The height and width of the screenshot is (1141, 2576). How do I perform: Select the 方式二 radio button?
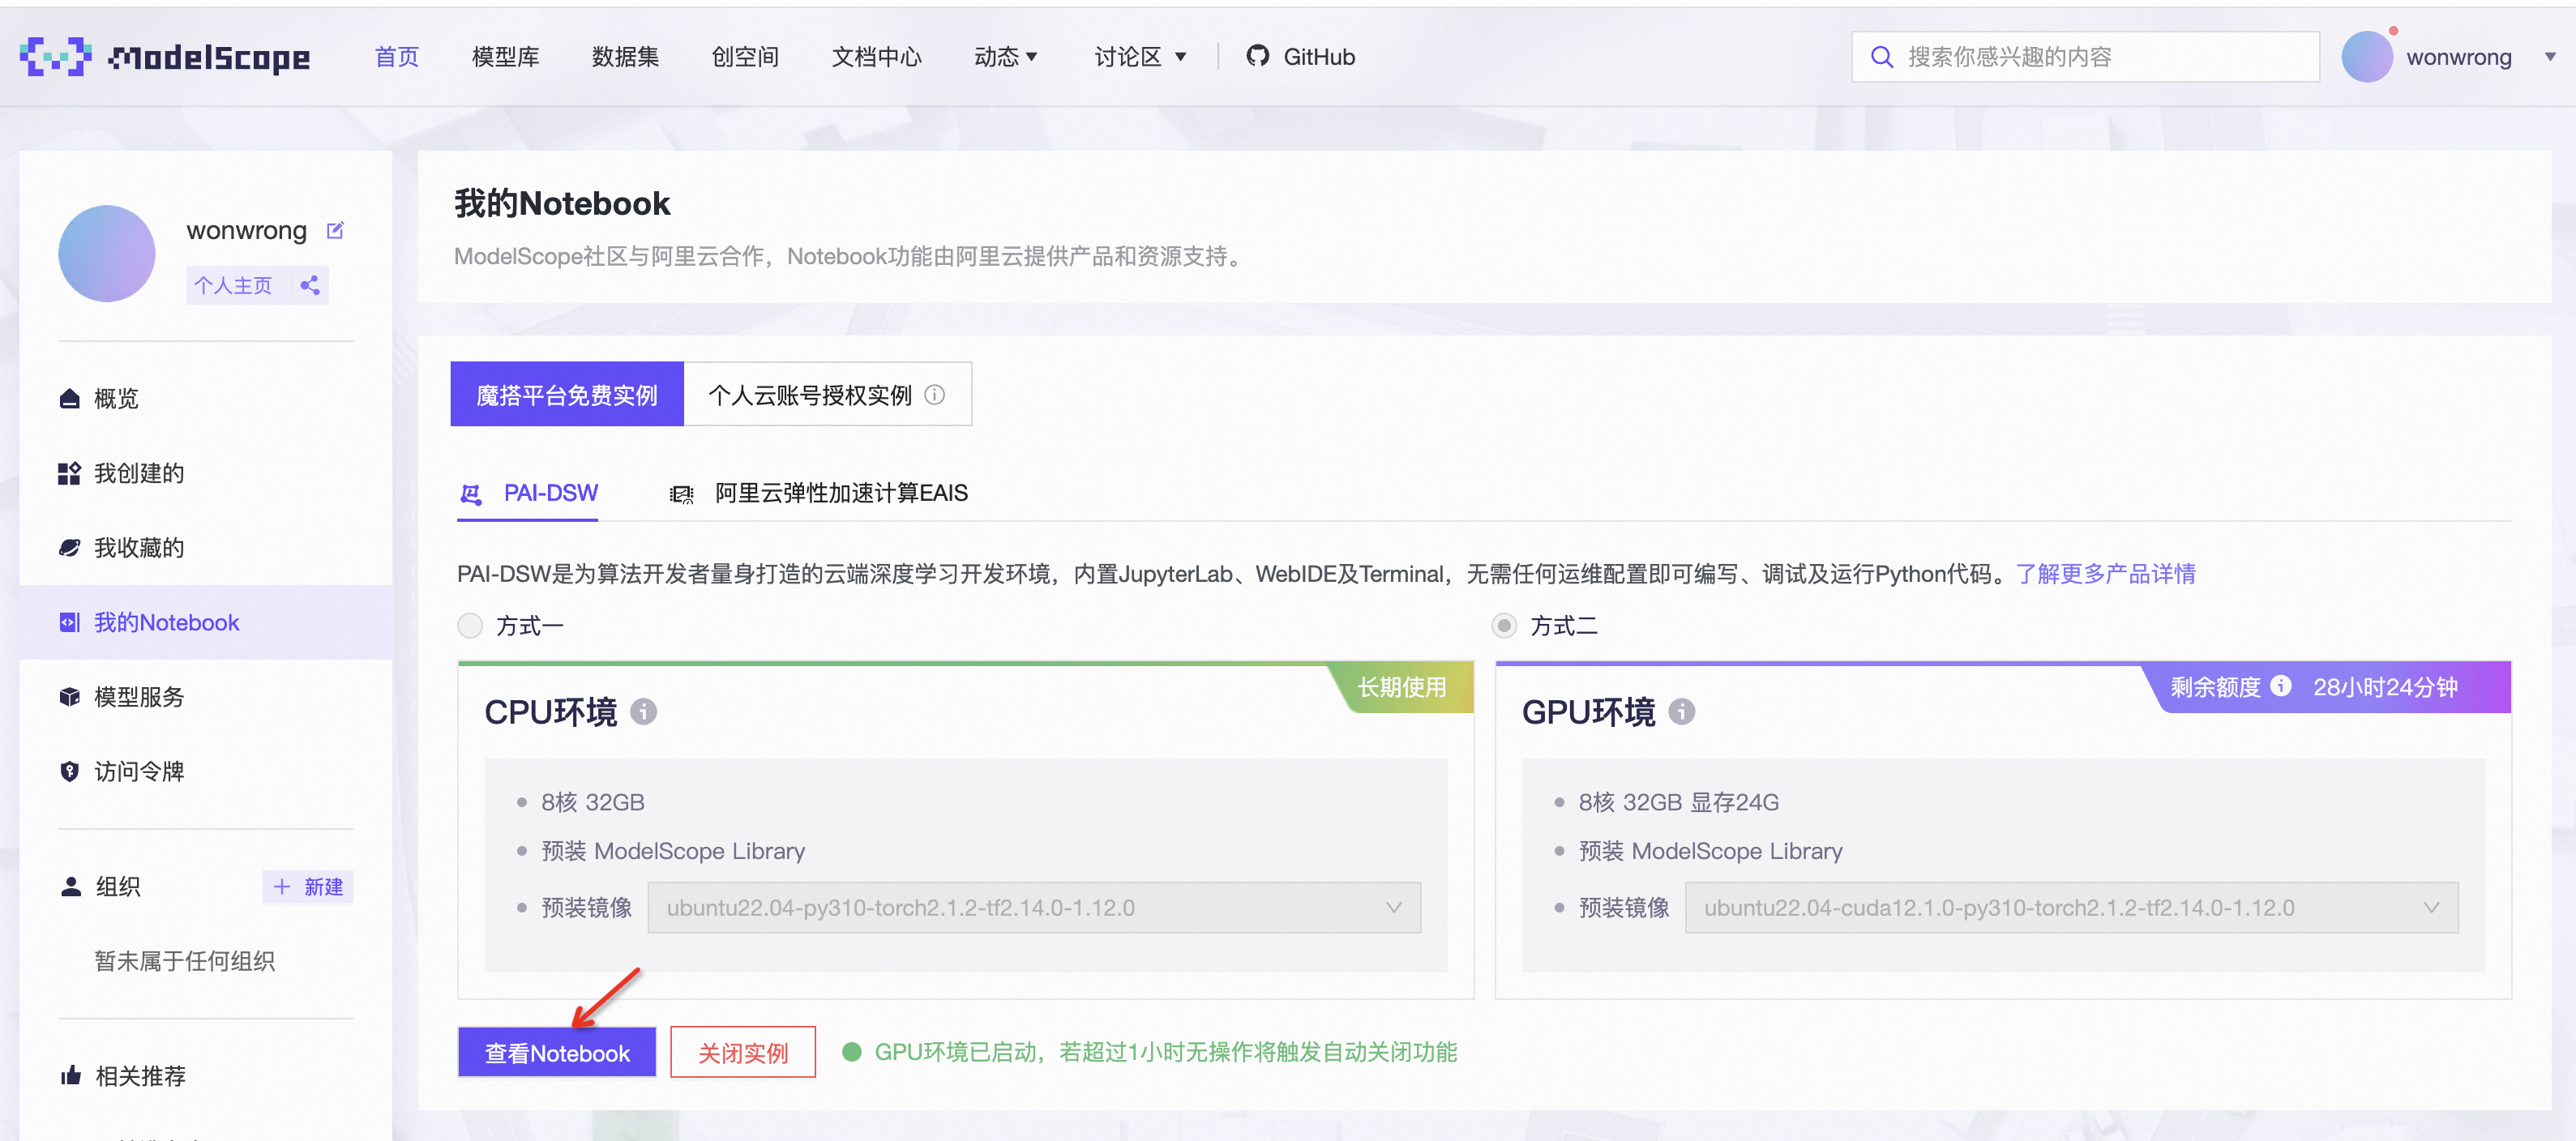click(x=1504, y=625)
